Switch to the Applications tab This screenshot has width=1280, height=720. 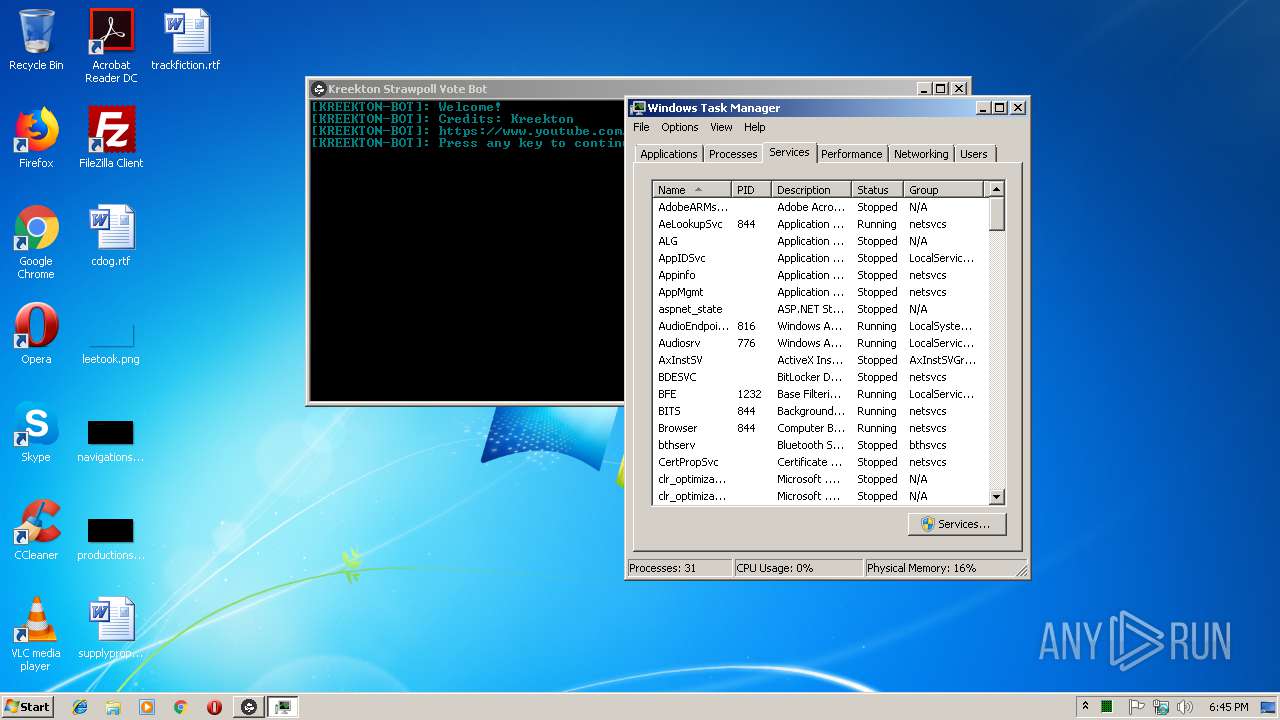point(669,154)
